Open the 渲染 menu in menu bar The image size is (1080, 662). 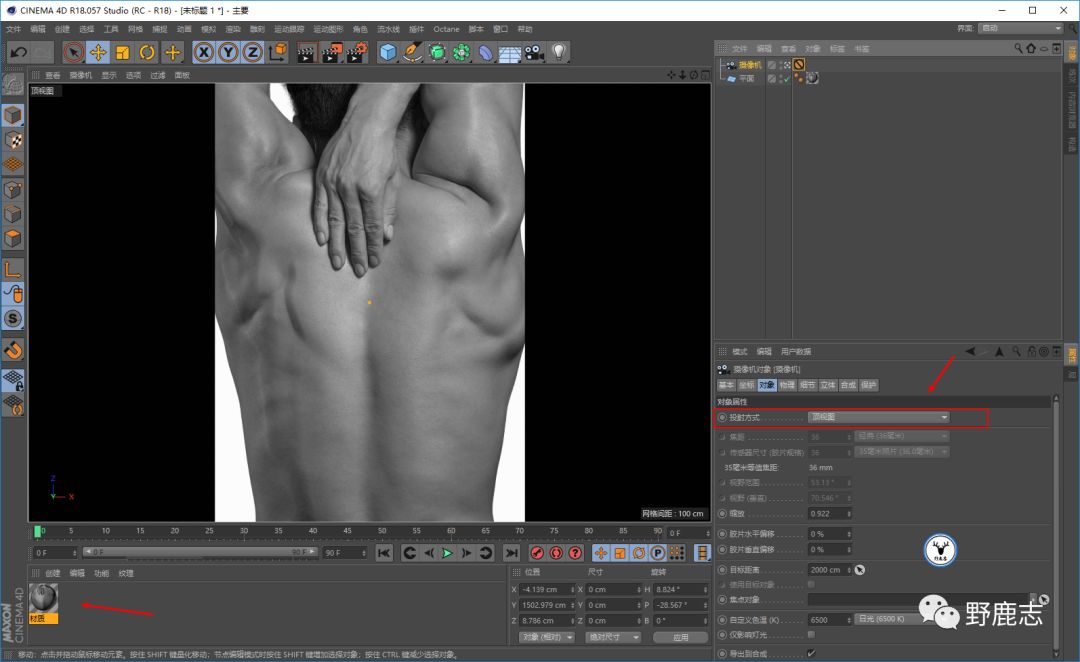point(233,29)
